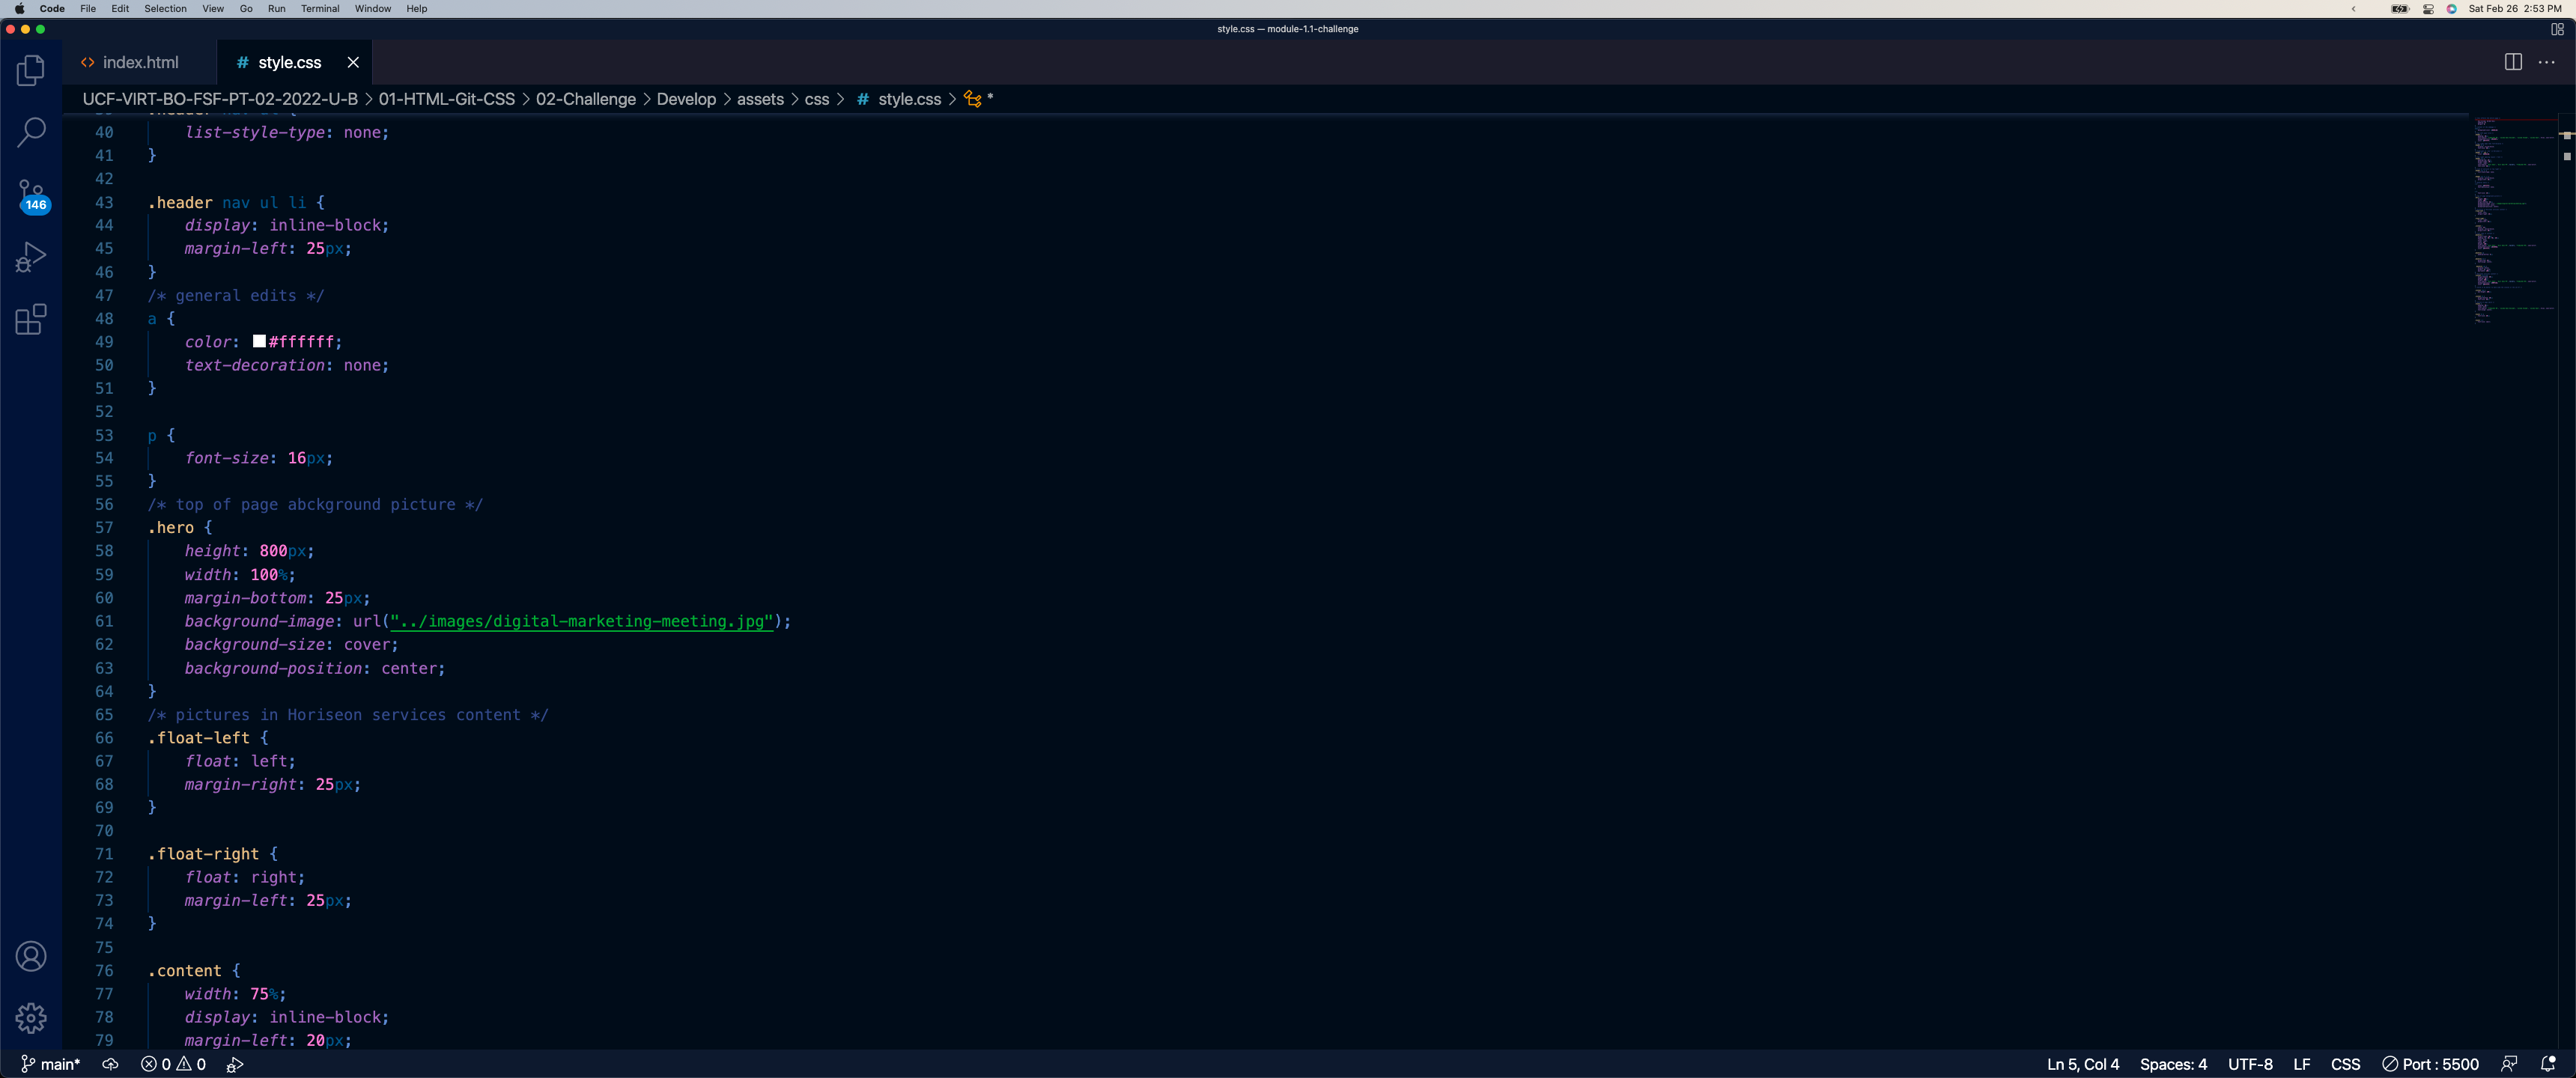Open the Terminal menu
The height and width of the screenshot is (1078, 2576).
pyautogui.click(x=320, y=9)
